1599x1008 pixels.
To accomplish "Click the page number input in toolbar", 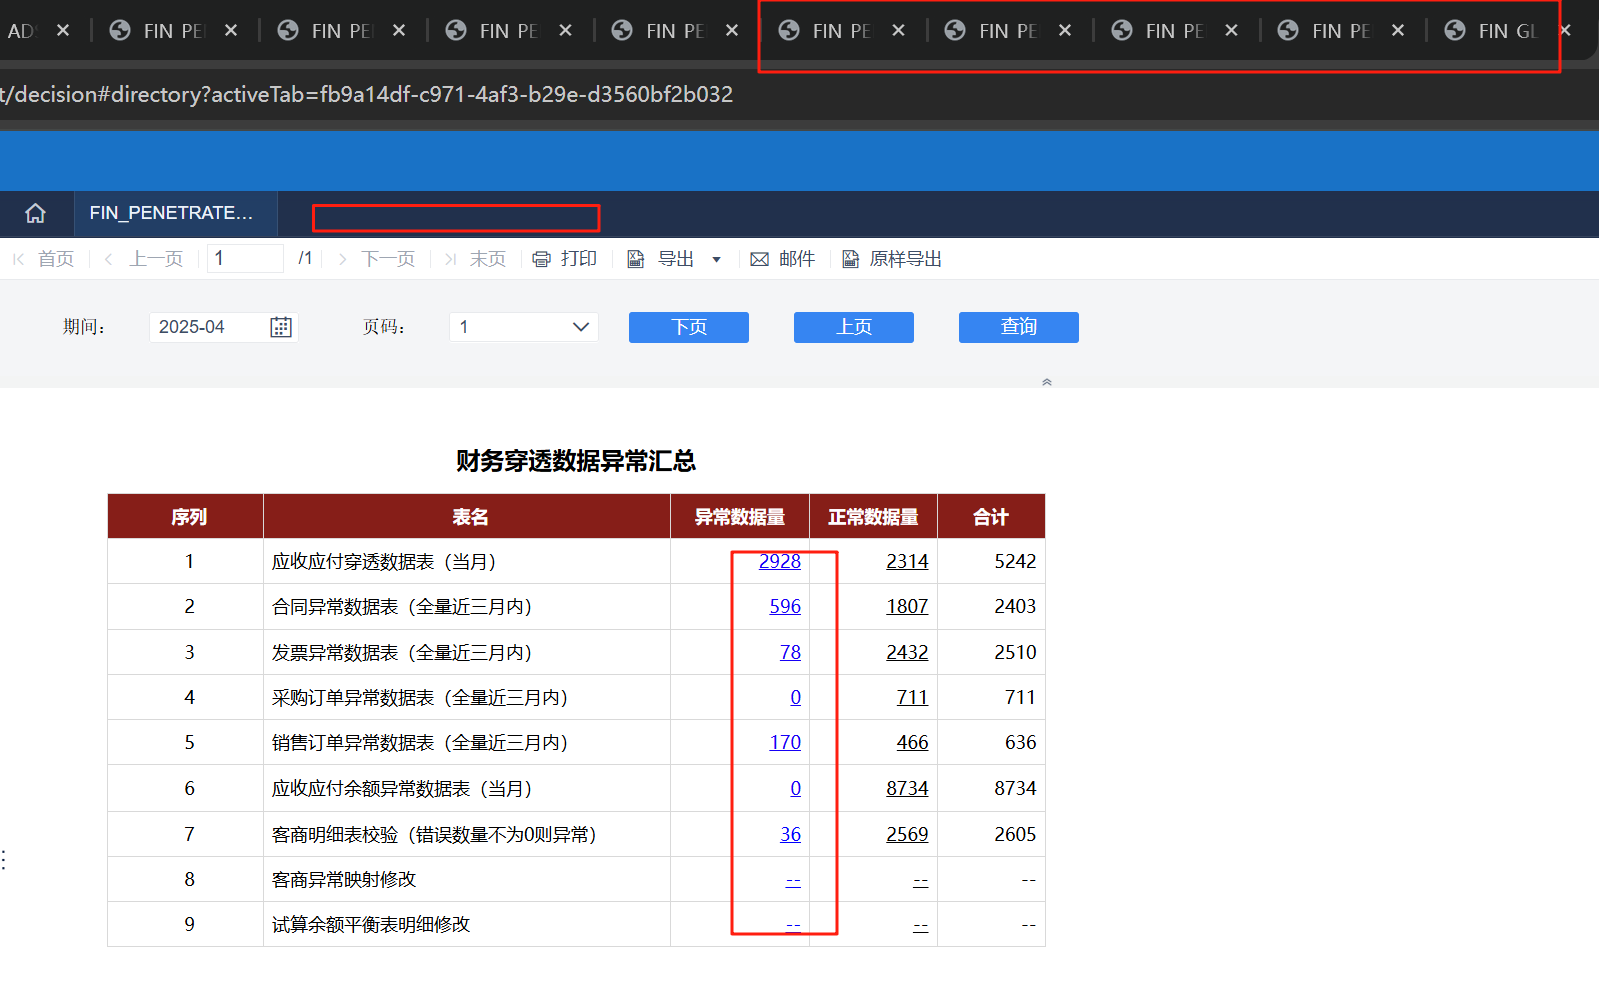I will tap(245, 259).
